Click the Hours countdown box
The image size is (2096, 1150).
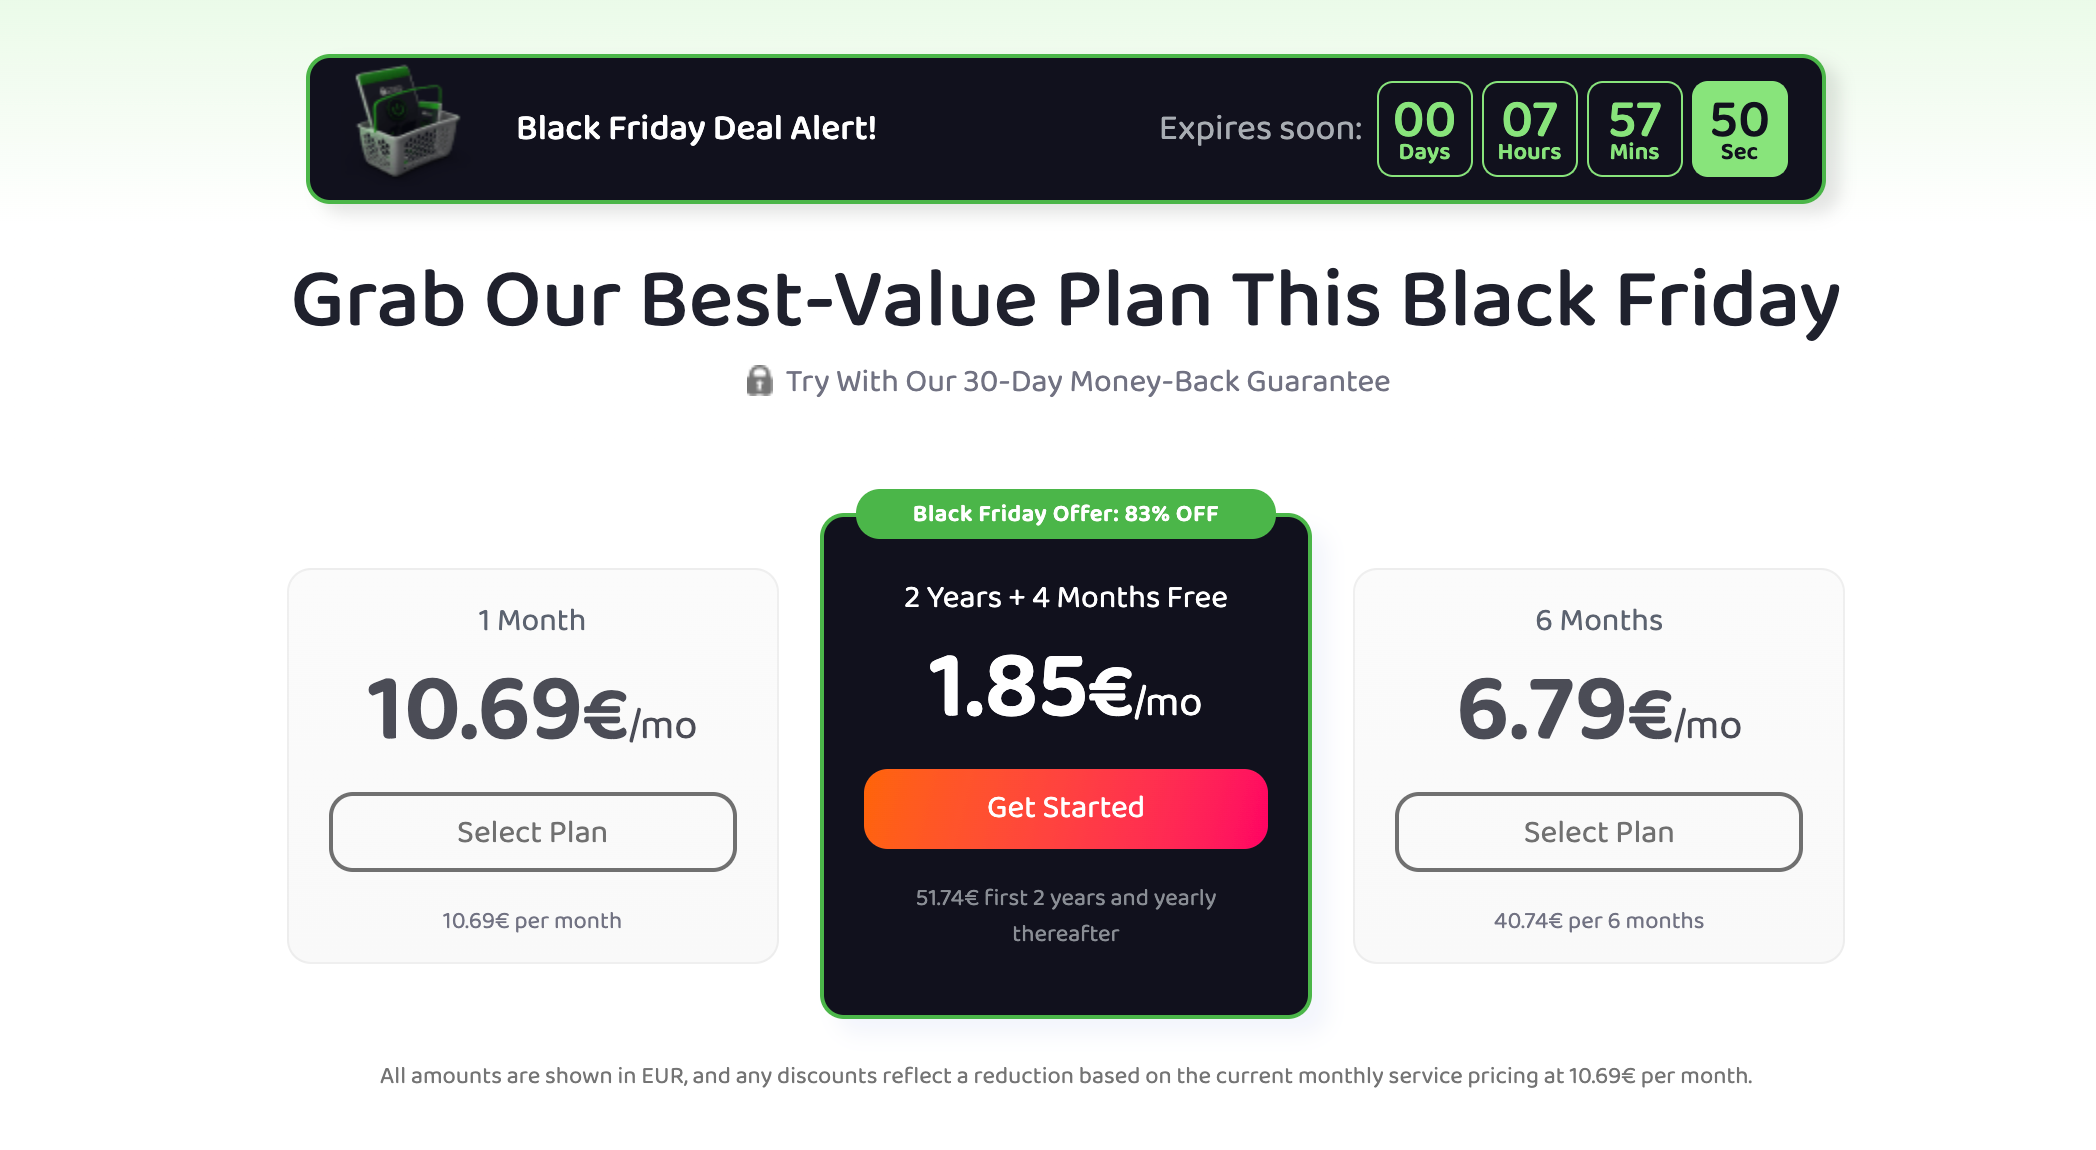click(x=1530, y=129)
